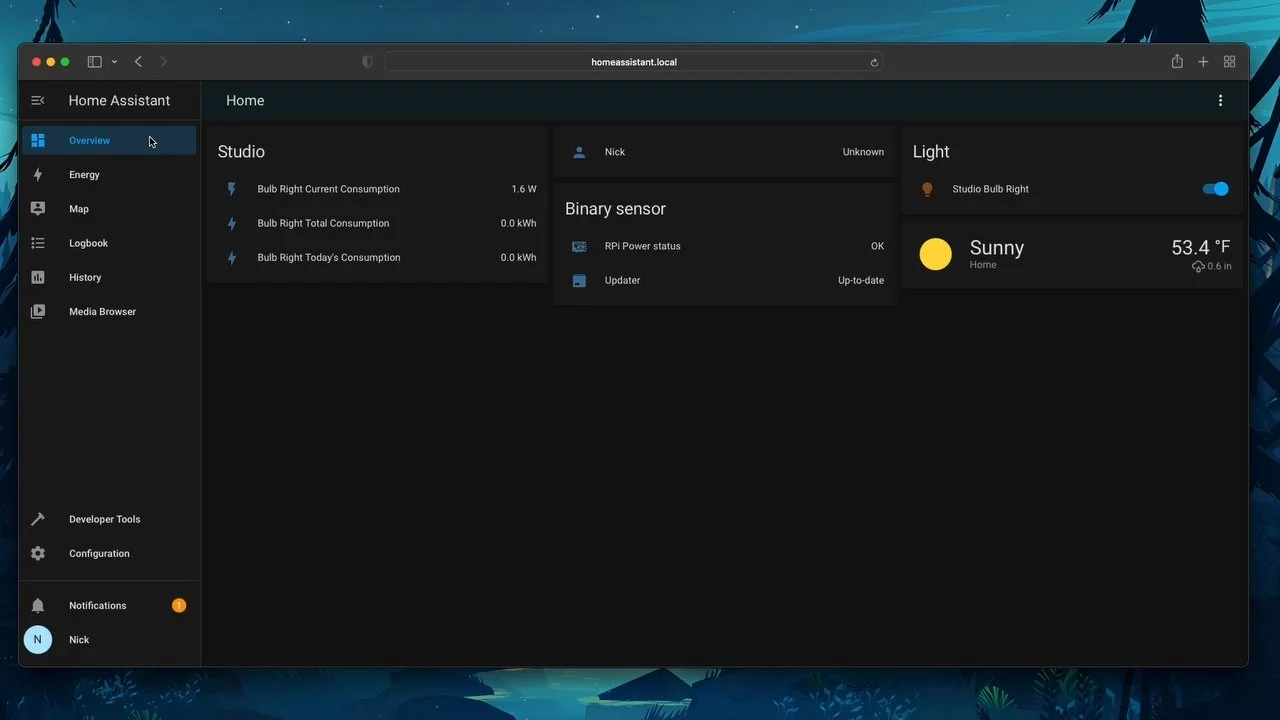Screen dimensions: 1280x720
Task: Open the History sidebar item
Action: pos(110,277)
